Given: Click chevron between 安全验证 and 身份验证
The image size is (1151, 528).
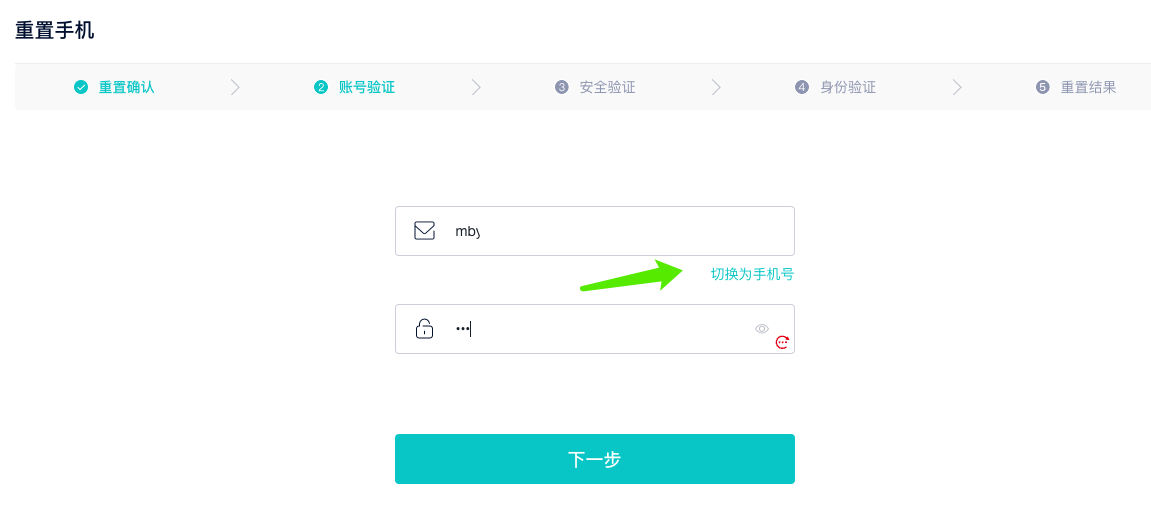Looking at the screenshot, I should pyautogui.click(x=716, y=87).
